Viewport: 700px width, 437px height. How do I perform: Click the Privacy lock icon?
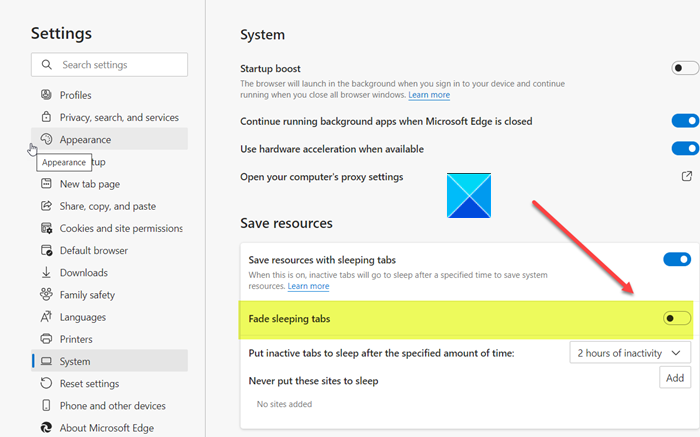point(46,117)
